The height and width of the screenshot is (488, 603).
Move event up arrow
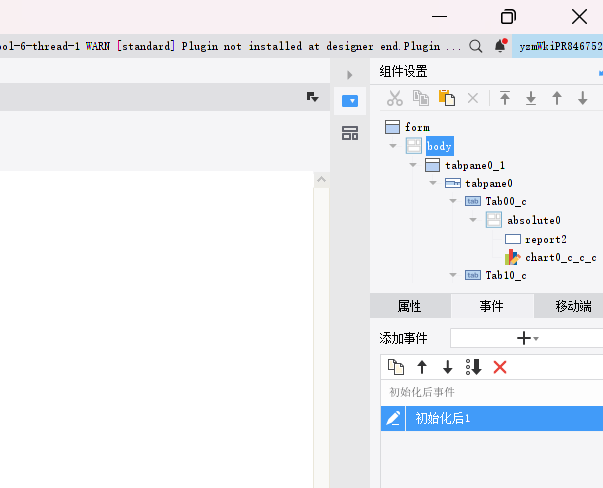tap(422, 367)
